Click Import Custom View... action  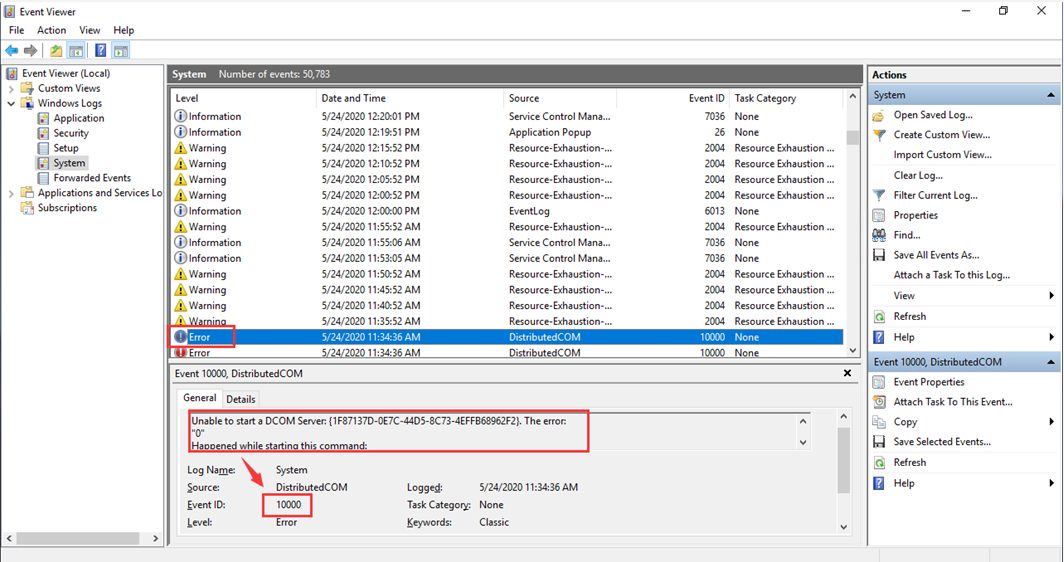click(943, 155)
